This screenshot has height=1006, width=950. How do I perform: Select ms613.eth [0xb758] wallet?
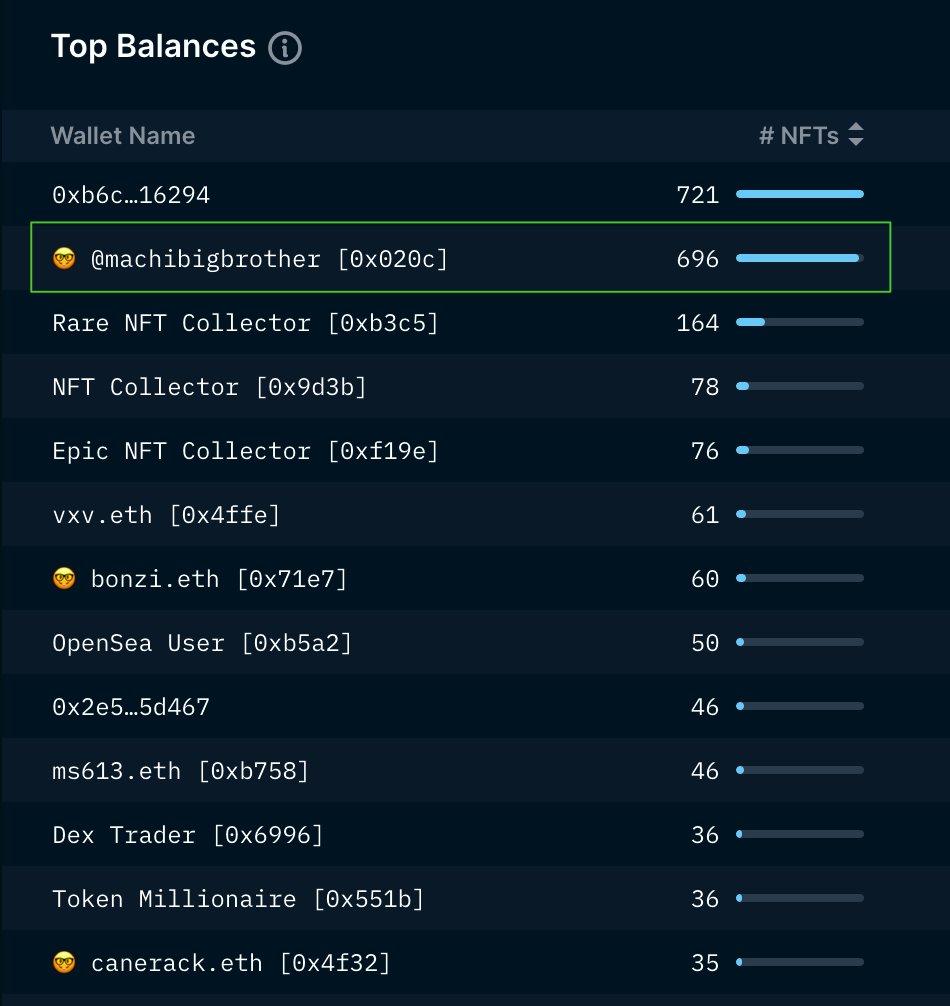(x=180, y=771)
